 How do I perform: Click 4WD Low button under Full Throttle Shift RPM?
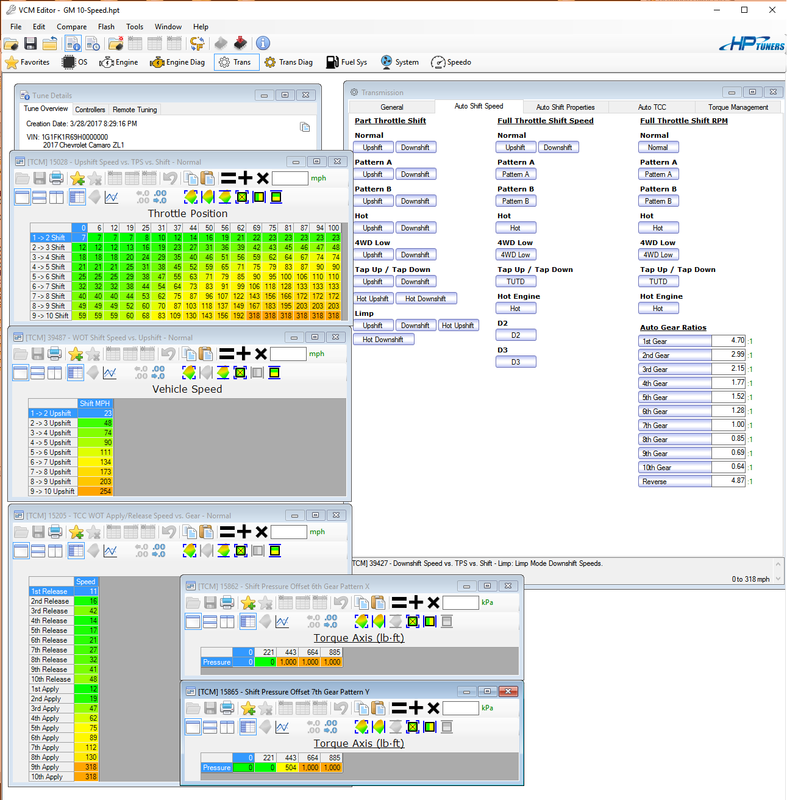coord(658,255)
